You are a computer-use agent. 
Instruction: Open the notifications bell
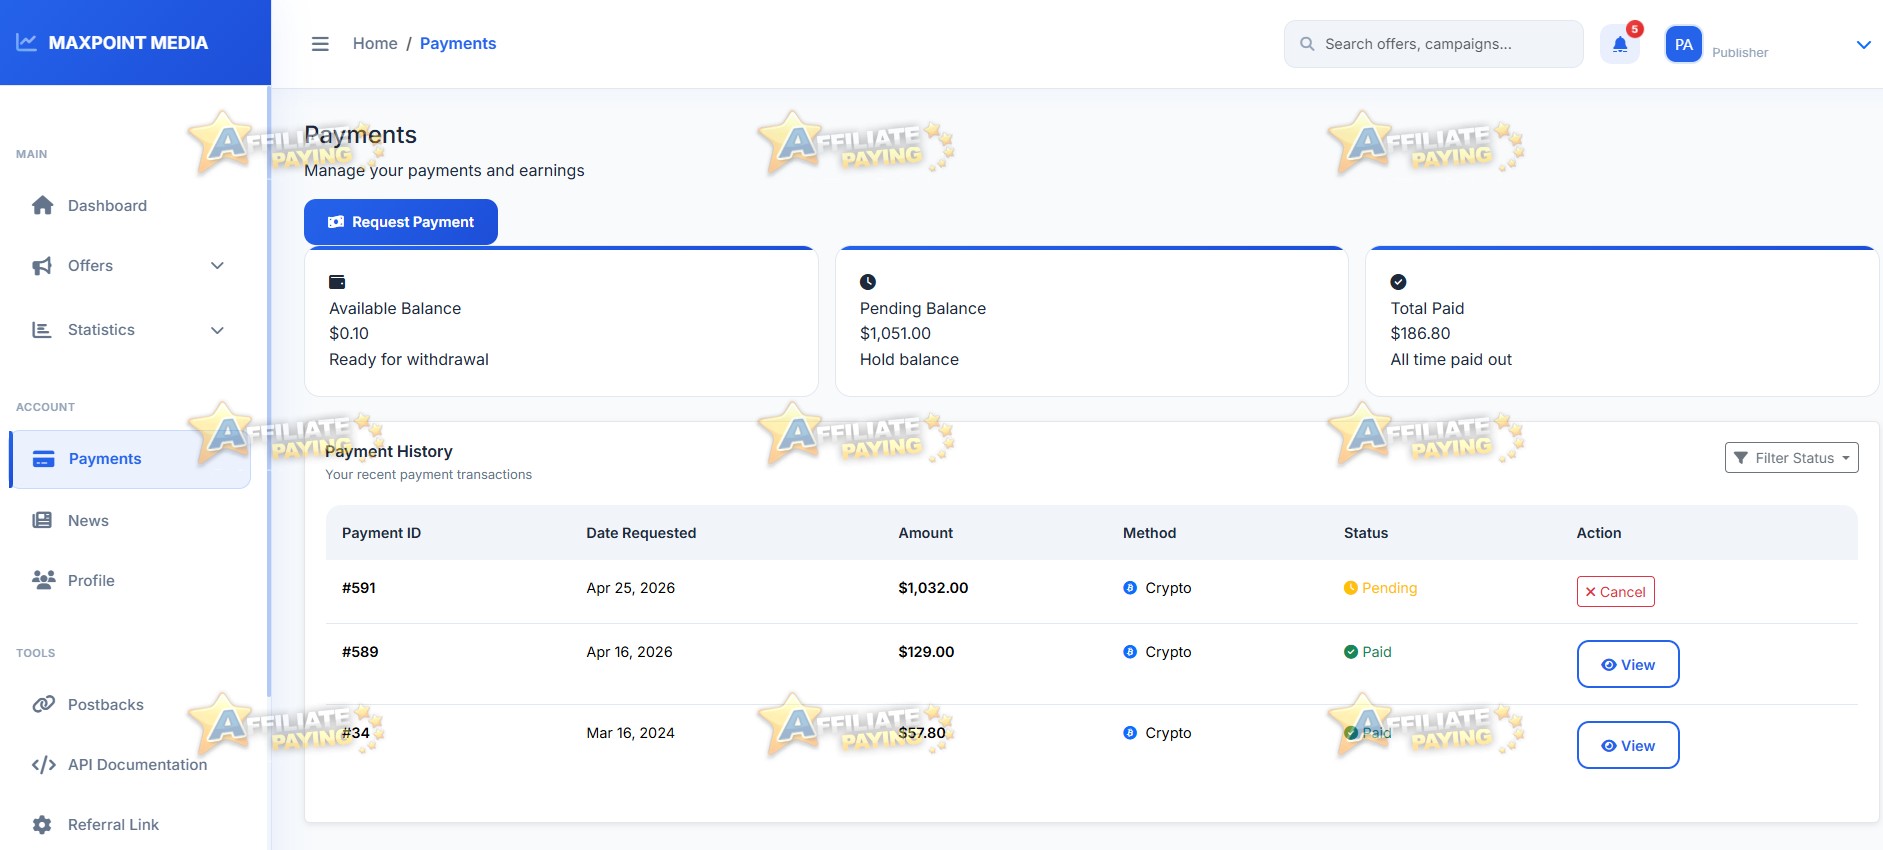tap(1620, 44)
